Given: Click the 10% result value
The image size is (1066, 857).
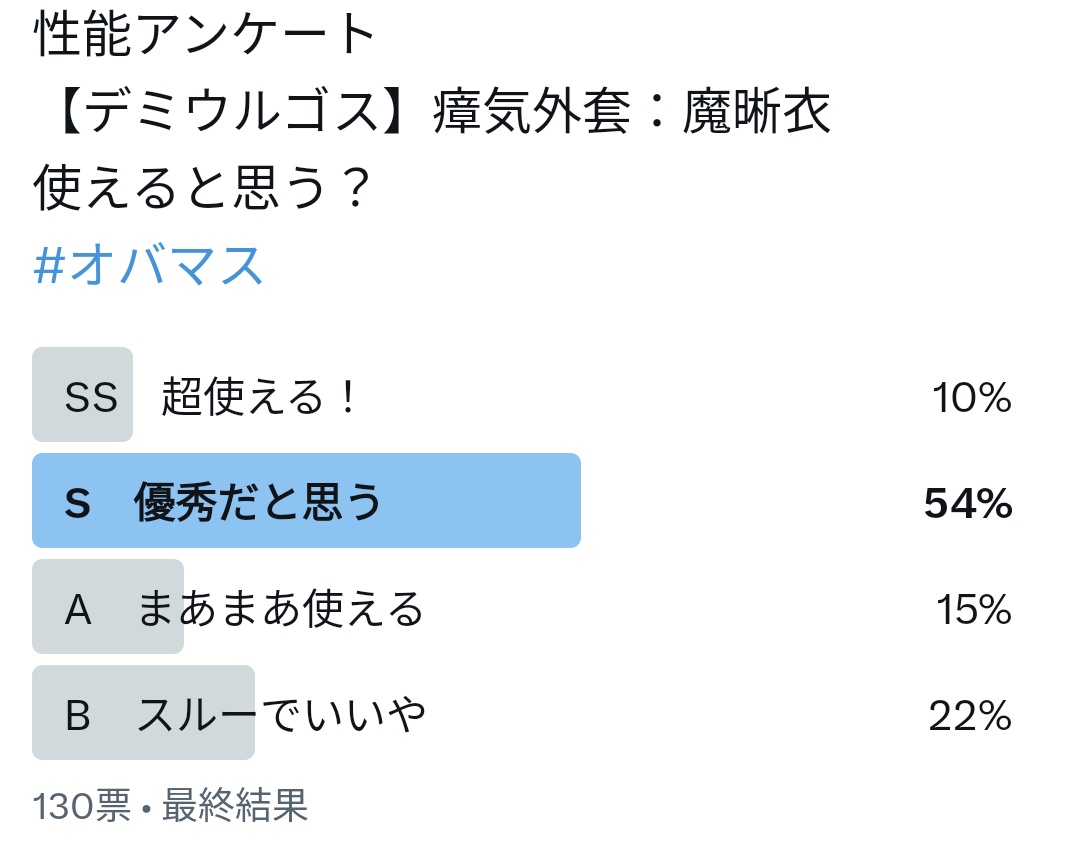Looking at the screenshot, I should coord(972,398).
